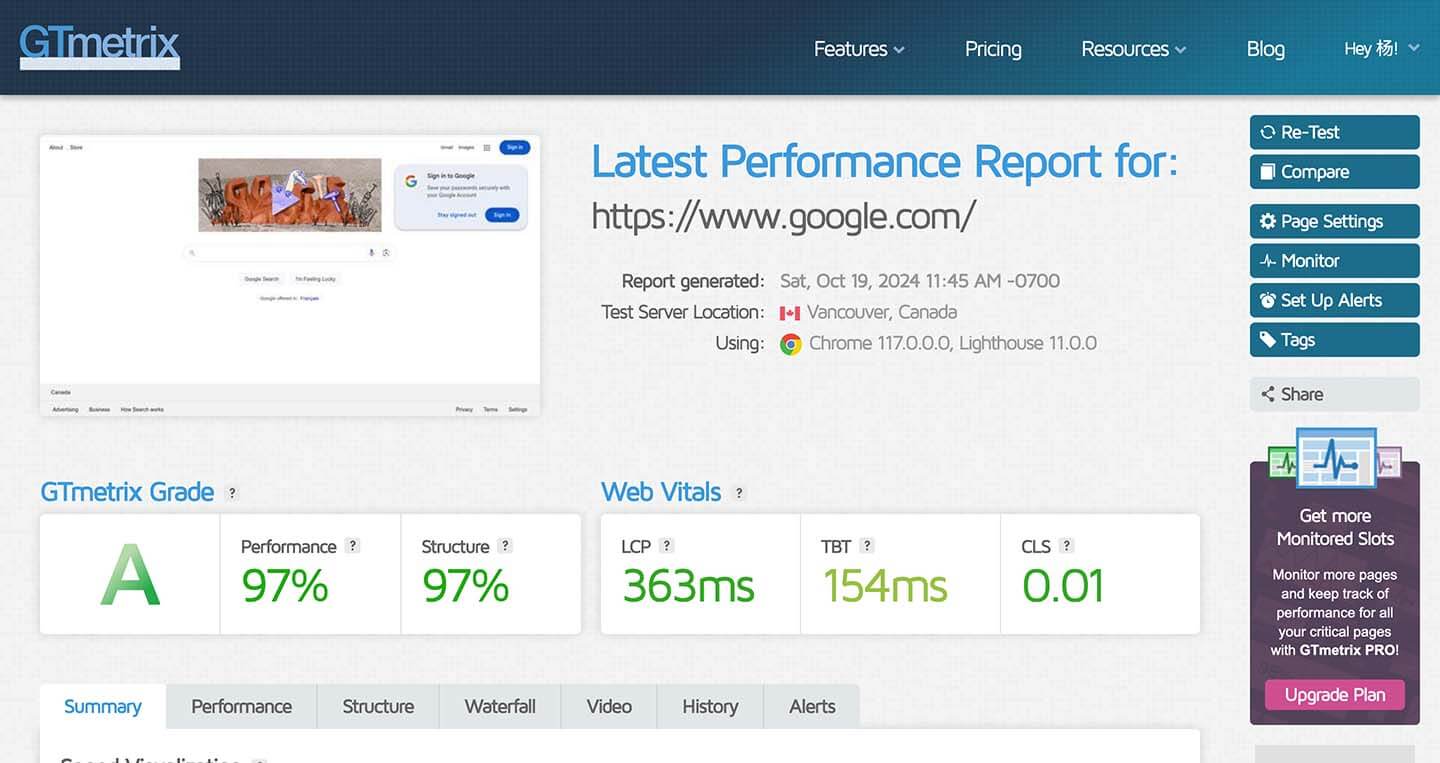Click the GTmetrix Grade heading
The image size is (1440, 763).
[127, 492]
